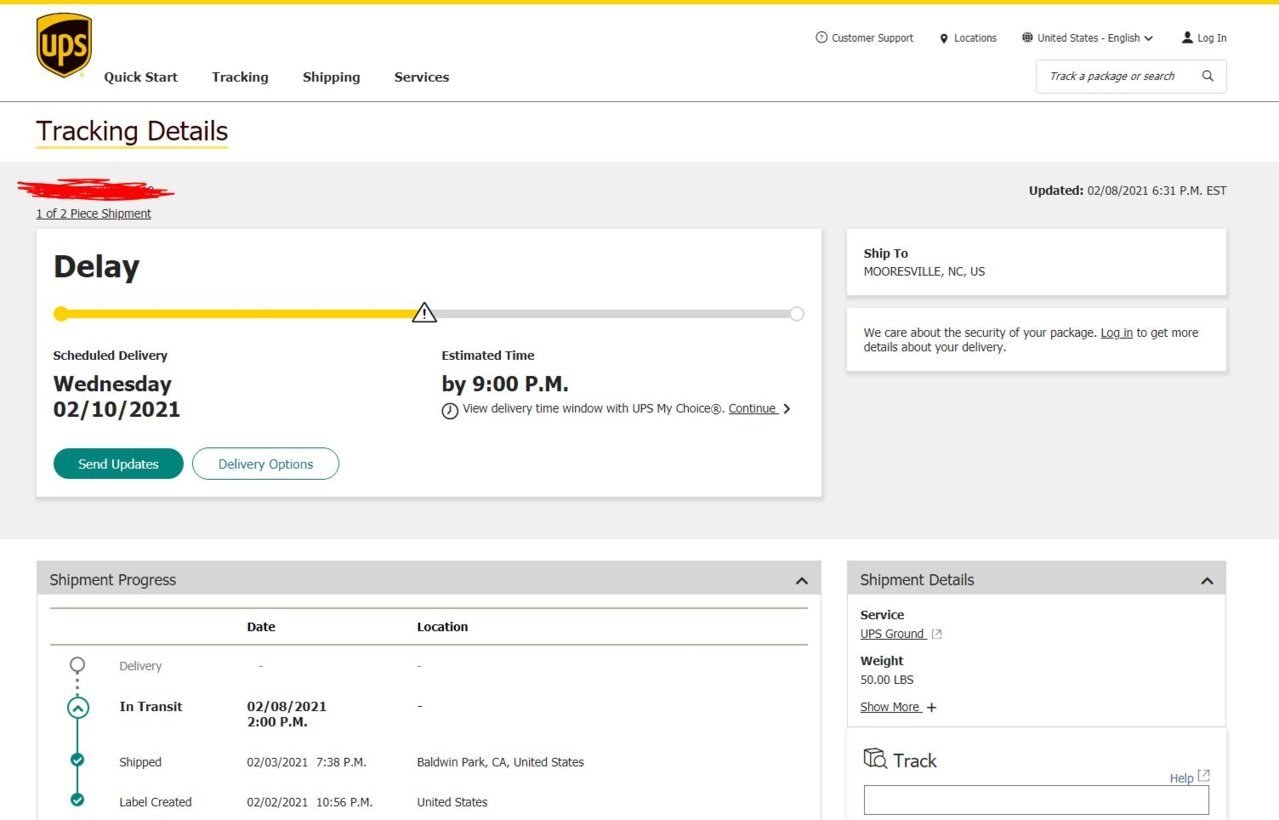Image resolution: width=1279 pixels, height=820 pixels.
Task: Click the Label Created status text
Action: point(155,802)
